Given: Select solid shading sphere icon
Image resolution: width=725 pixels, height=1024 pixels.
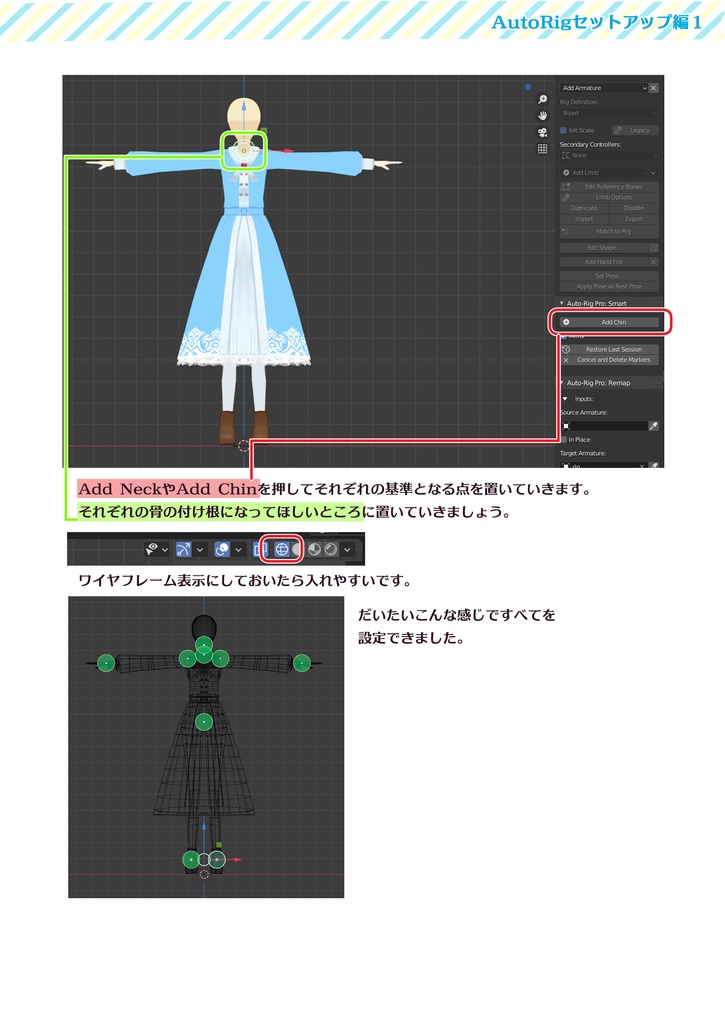Looking at the screenshot, I should [x=297, y=549].
